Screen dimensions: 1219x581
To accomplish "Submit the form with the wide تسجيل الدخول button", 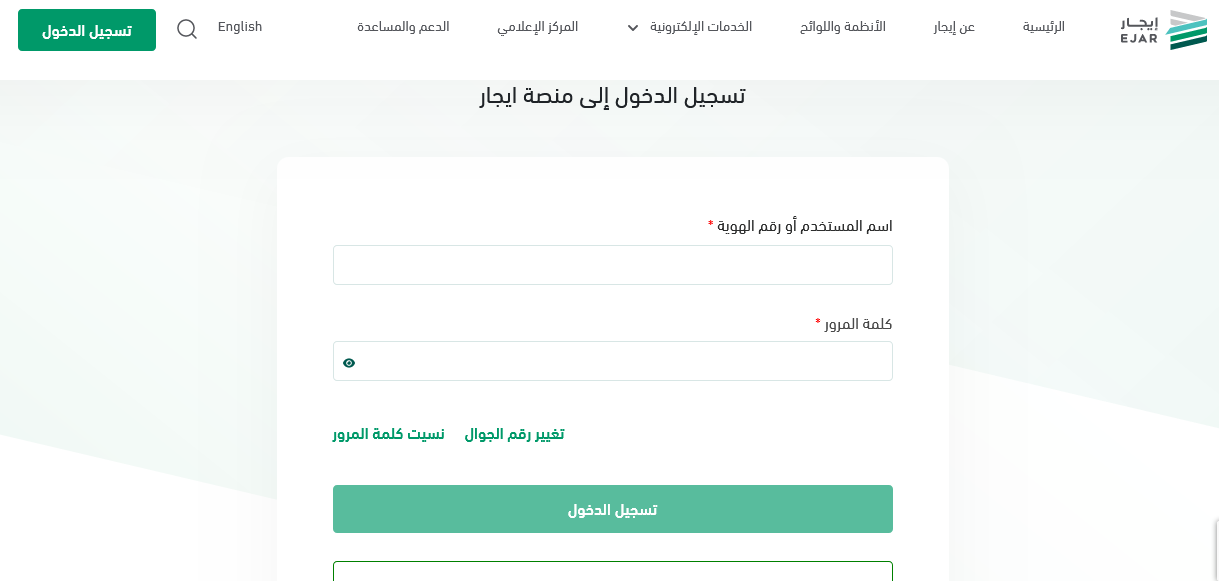I will click(x=612, y=509).
